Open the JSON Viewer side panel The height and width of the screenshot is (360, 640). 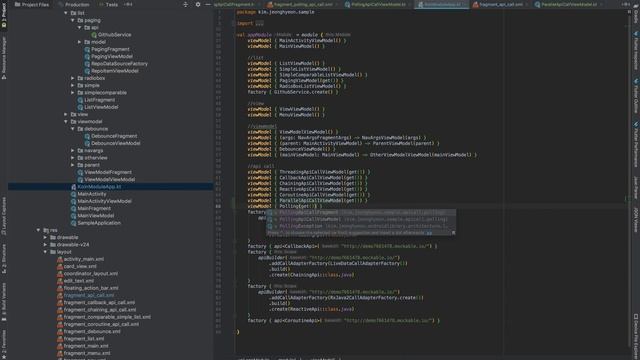pyautogui.click(x=636, y=220)
